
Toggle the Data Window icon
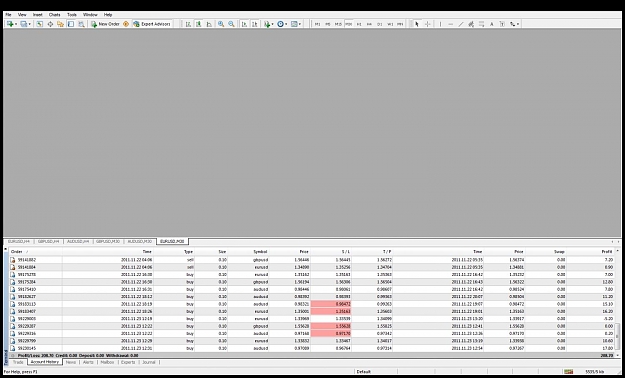[50, 24]
